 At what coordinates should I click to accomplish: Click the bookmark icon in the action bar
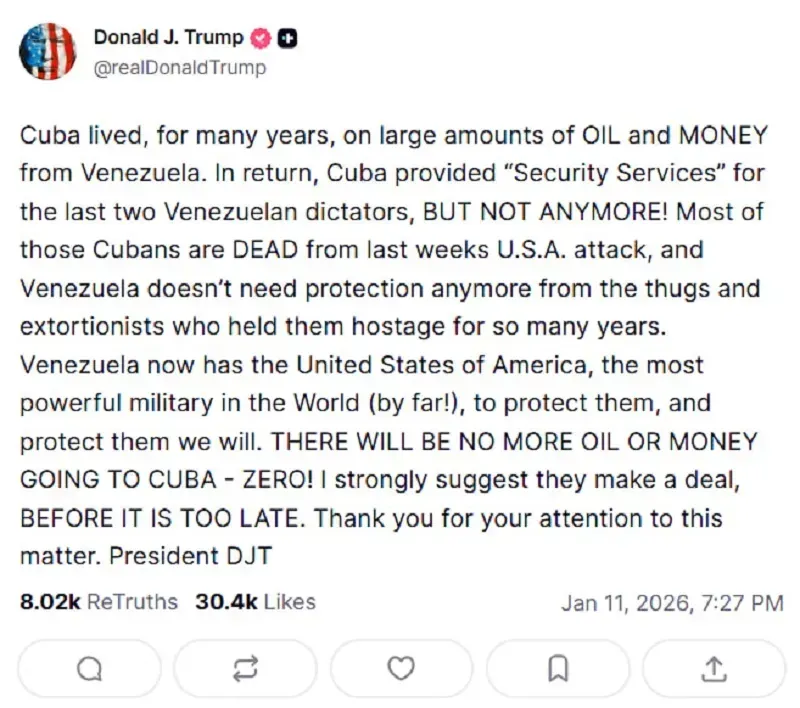click(558, 669)
